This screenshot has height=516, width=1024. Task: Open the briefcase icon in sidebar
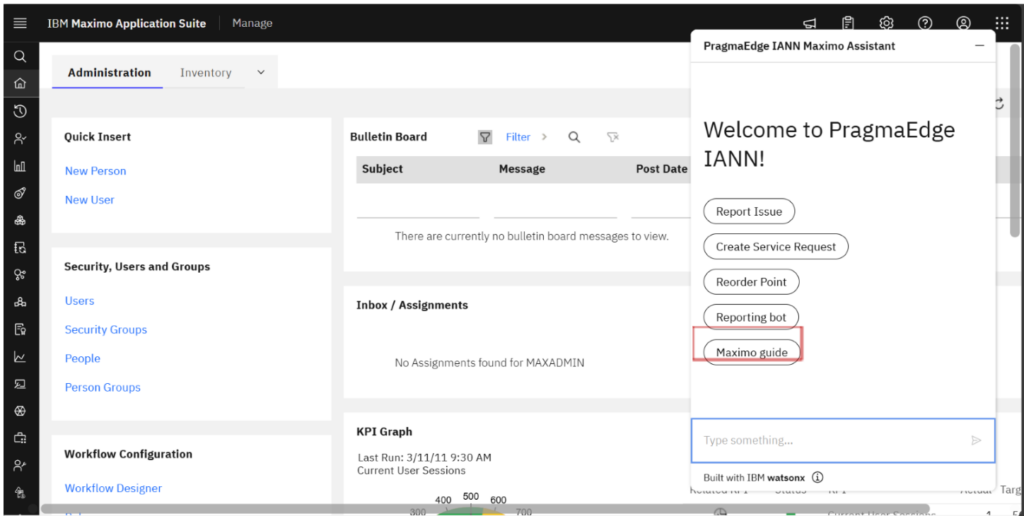(20, 438)
